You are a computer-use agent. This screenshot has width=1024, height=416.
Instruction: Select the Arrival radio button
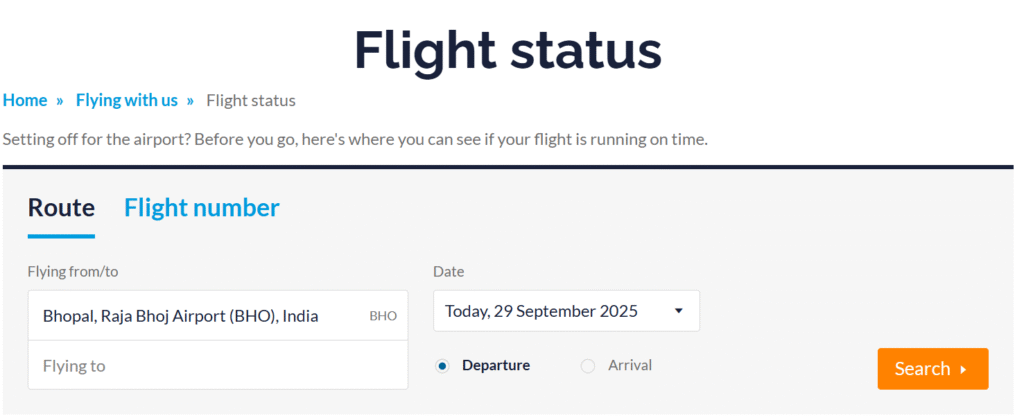[588, 366]
